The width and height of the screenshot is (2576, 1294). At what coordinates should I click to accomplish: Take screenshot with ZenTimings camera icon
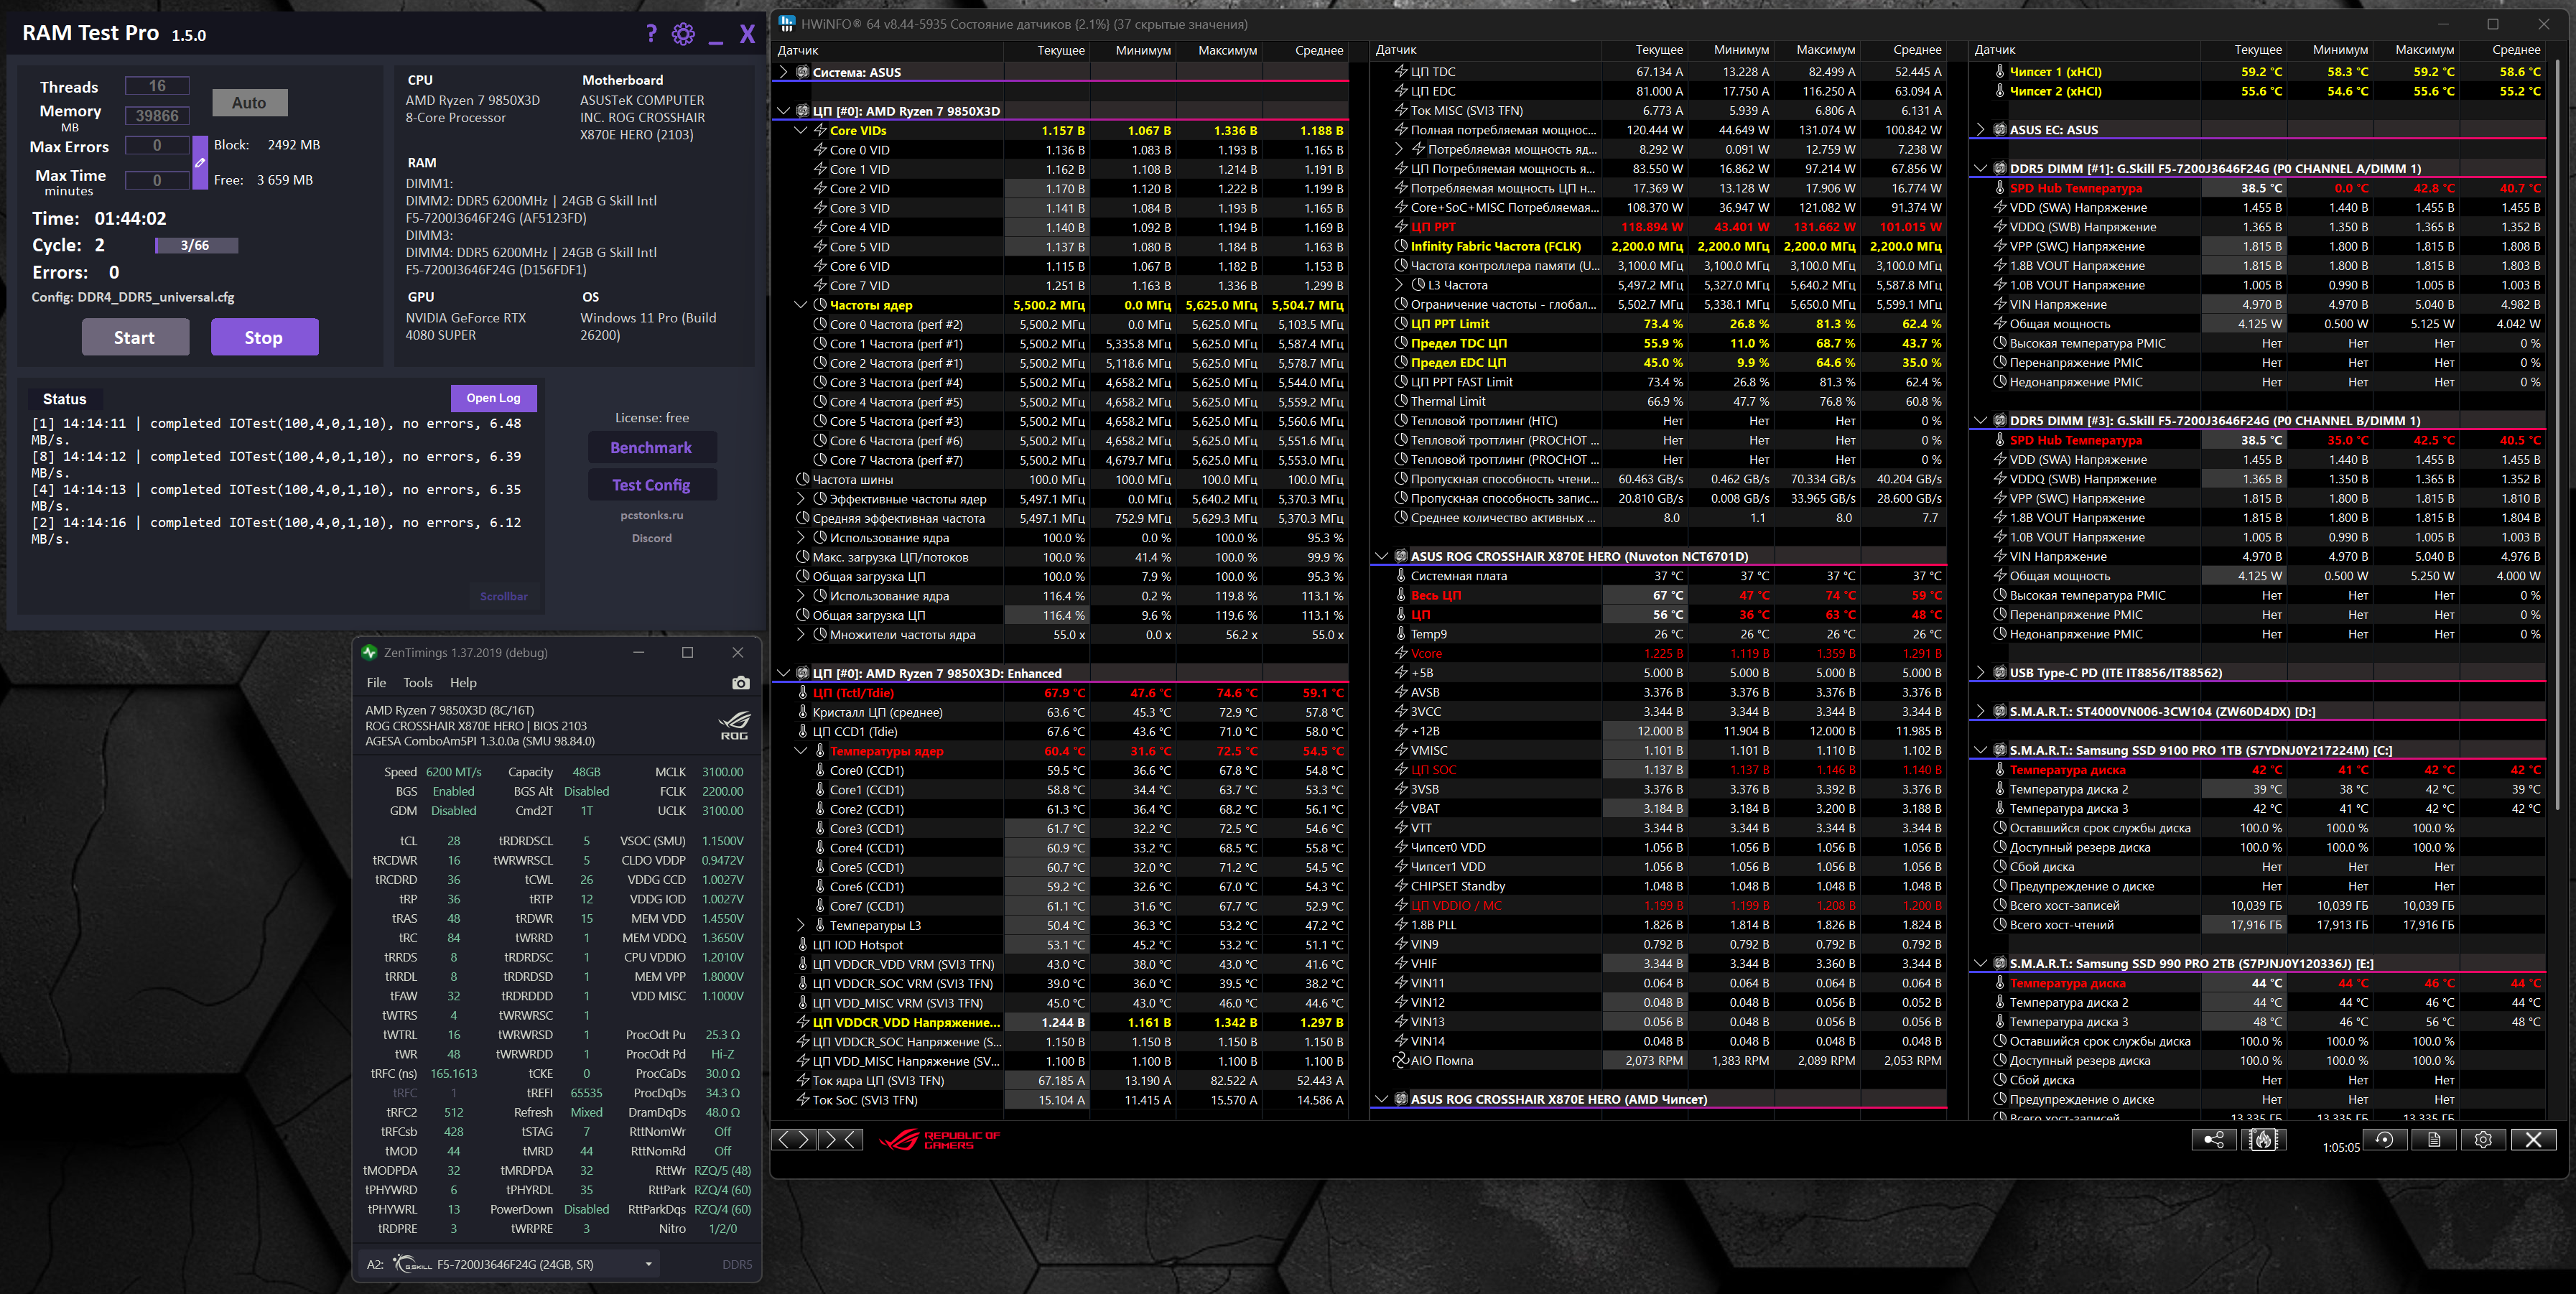pyautogui.click(x=740, y=683)
